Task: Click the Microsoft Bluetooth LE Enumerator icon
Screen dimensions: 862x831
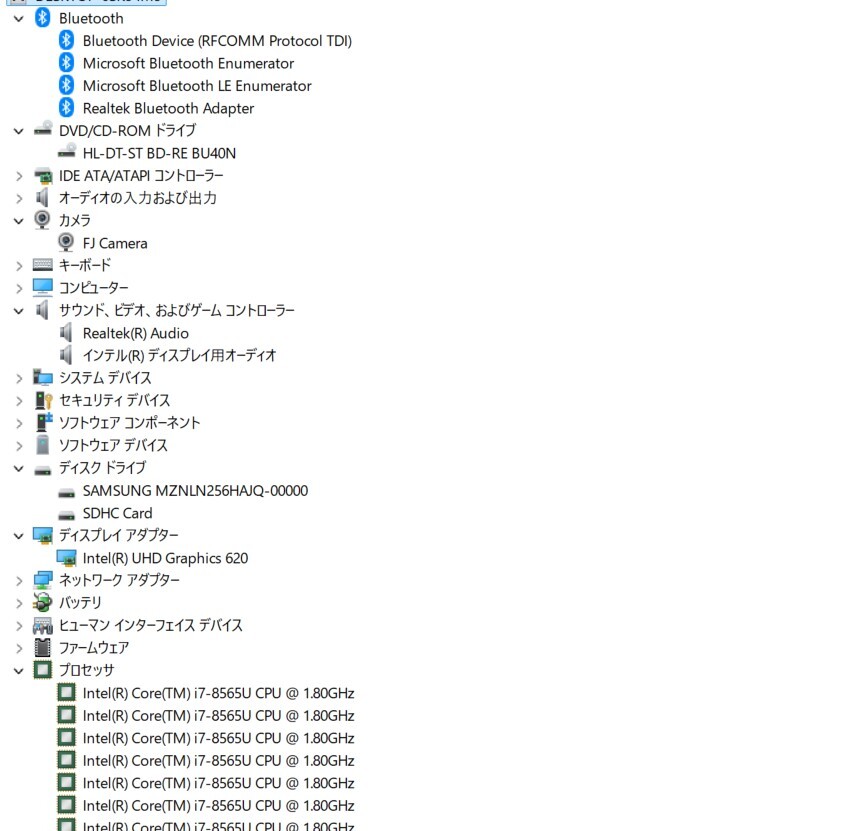Action: [x=67, y=85]
